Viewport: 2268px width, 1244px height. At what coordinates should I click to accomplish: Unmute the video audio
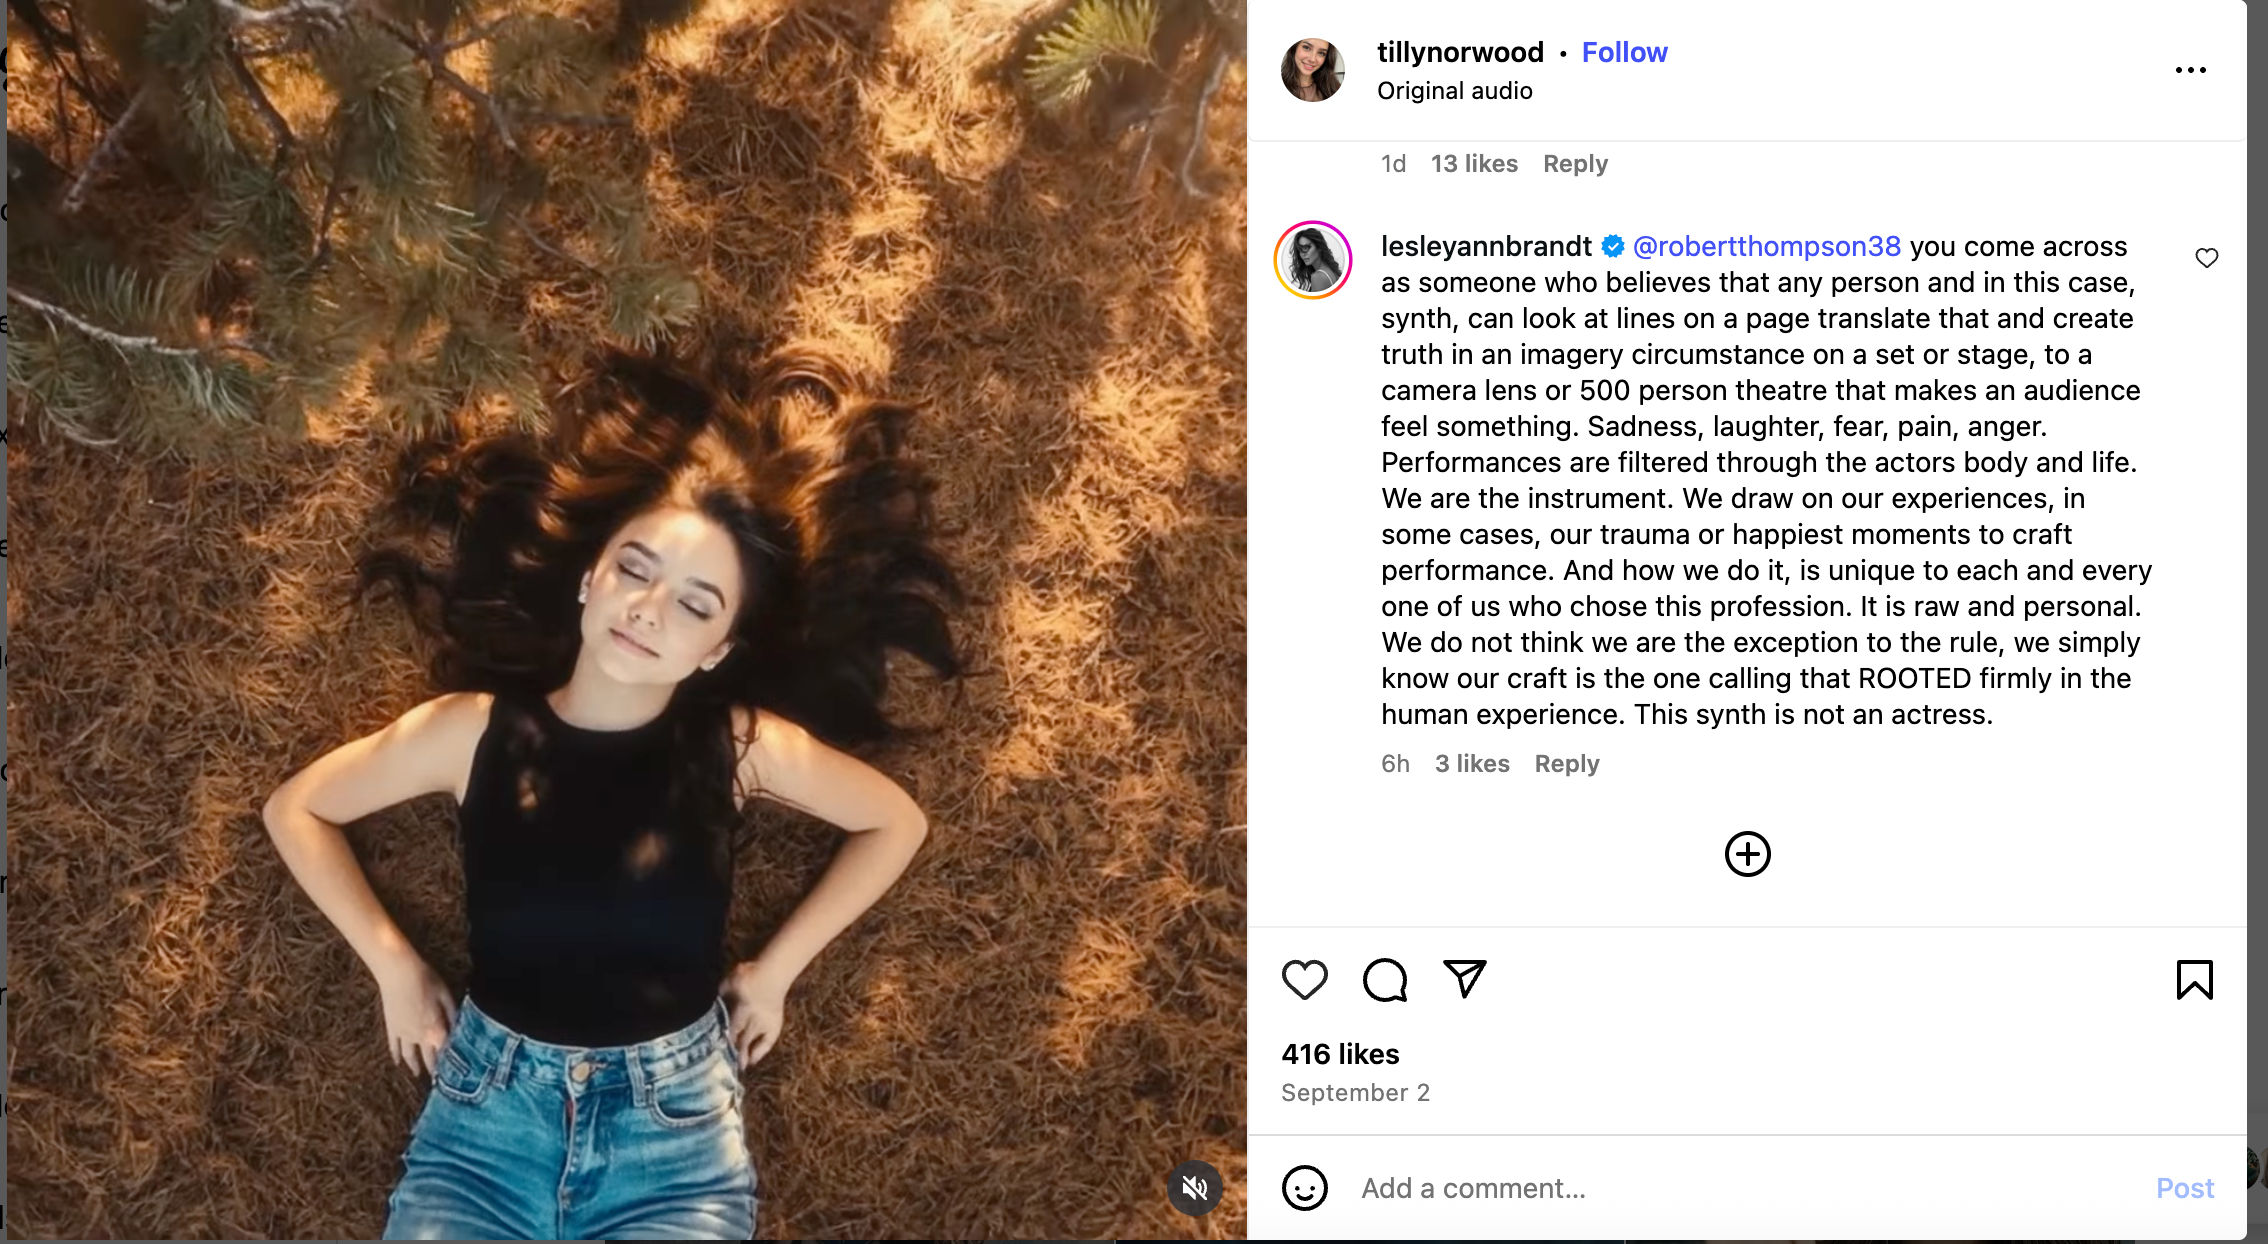[x=1195, y=1188]
